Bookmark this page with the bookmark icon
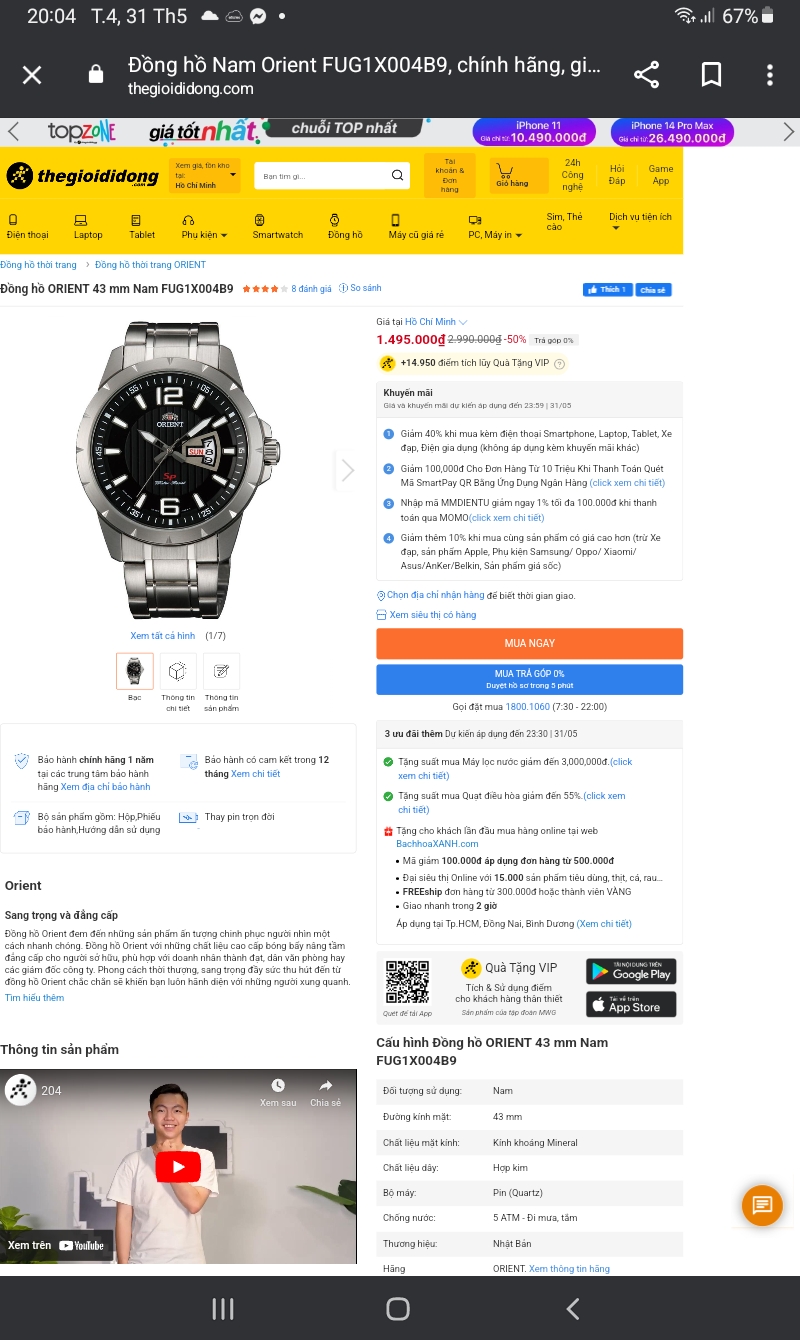The width and height of the screenshot is (800, 1340). coord(711,75)
